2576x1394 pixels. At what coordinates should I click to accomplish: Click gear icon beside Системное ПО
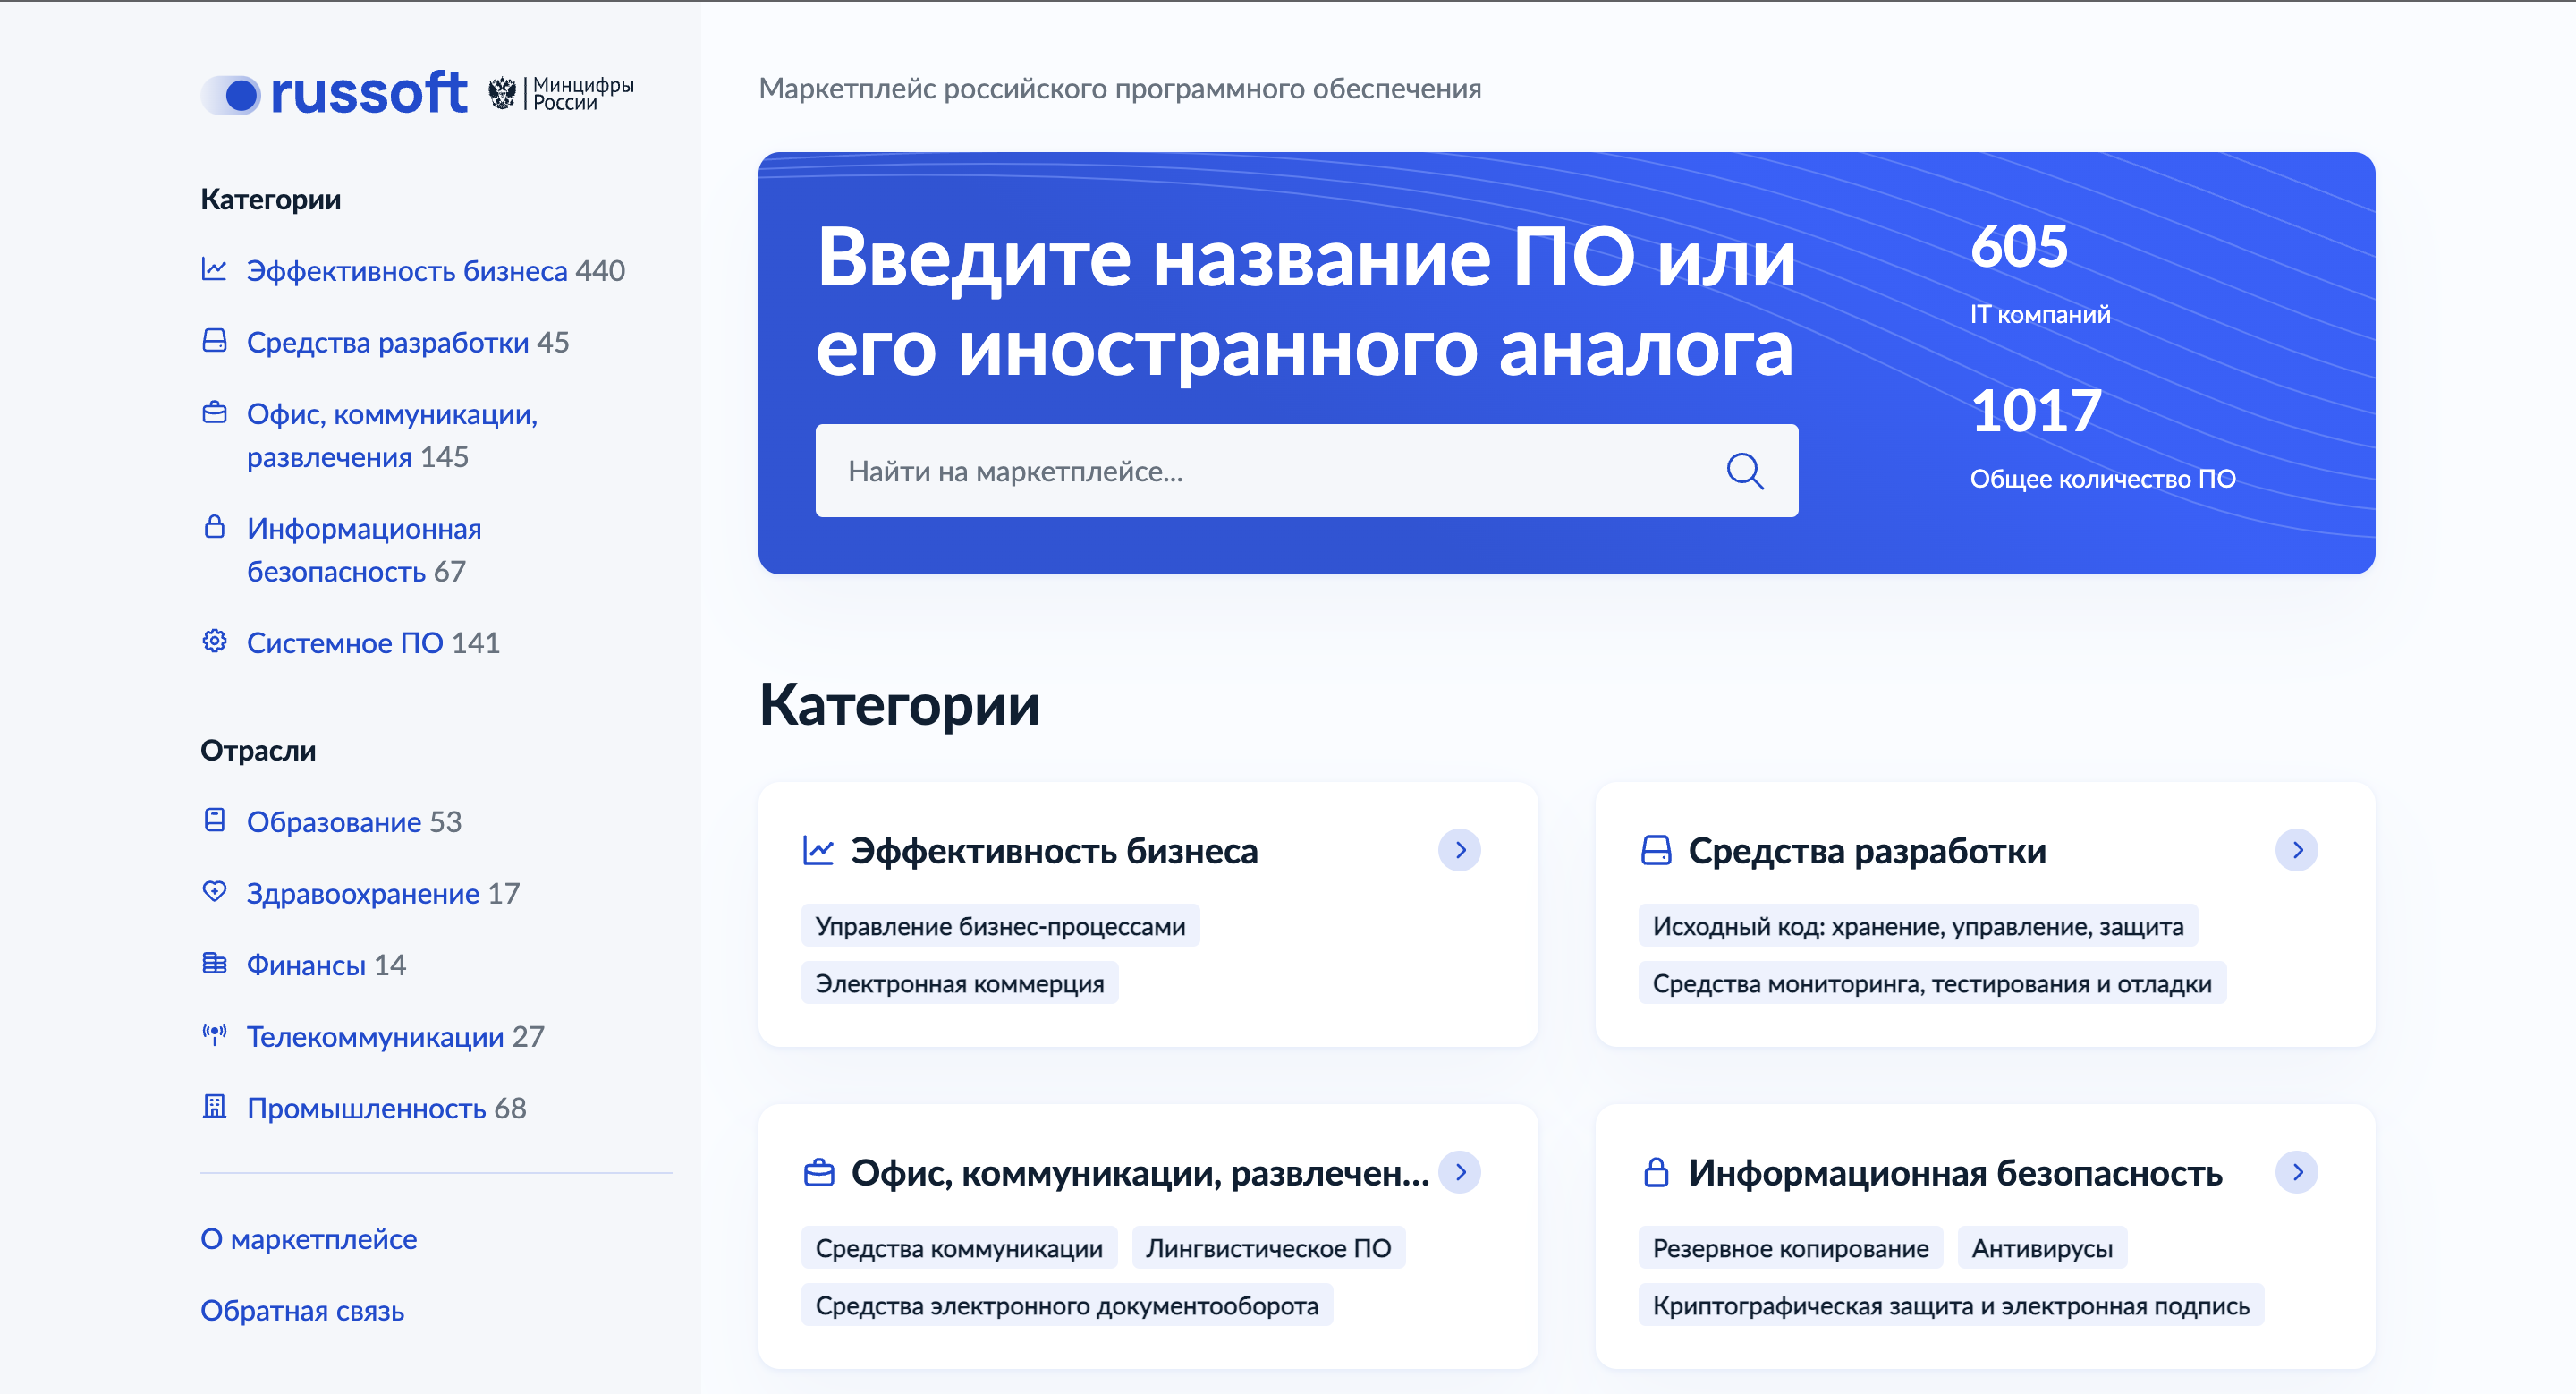pos(214,641)
